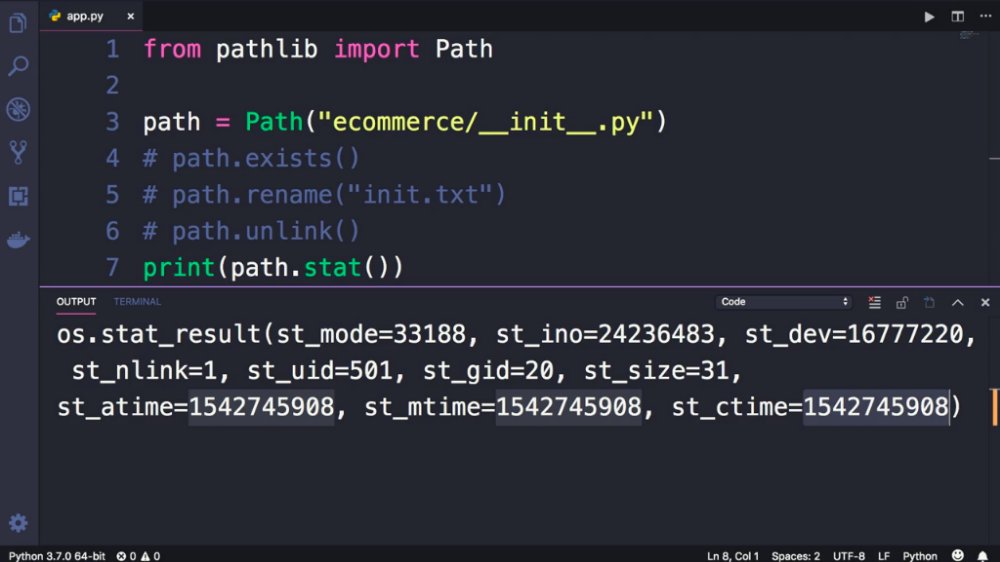Click the pathlib text on line 1

tap(267, 49)
